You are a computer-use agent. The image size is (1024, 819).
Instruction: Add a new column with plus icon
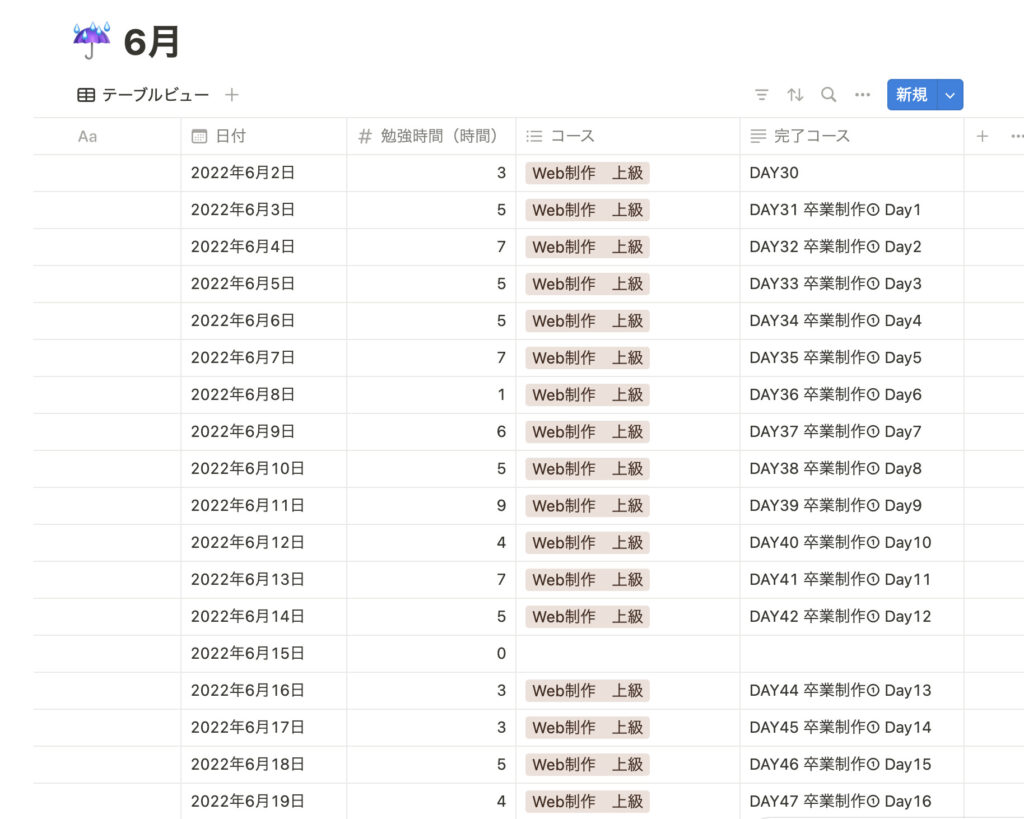click(x=982, y=136)
